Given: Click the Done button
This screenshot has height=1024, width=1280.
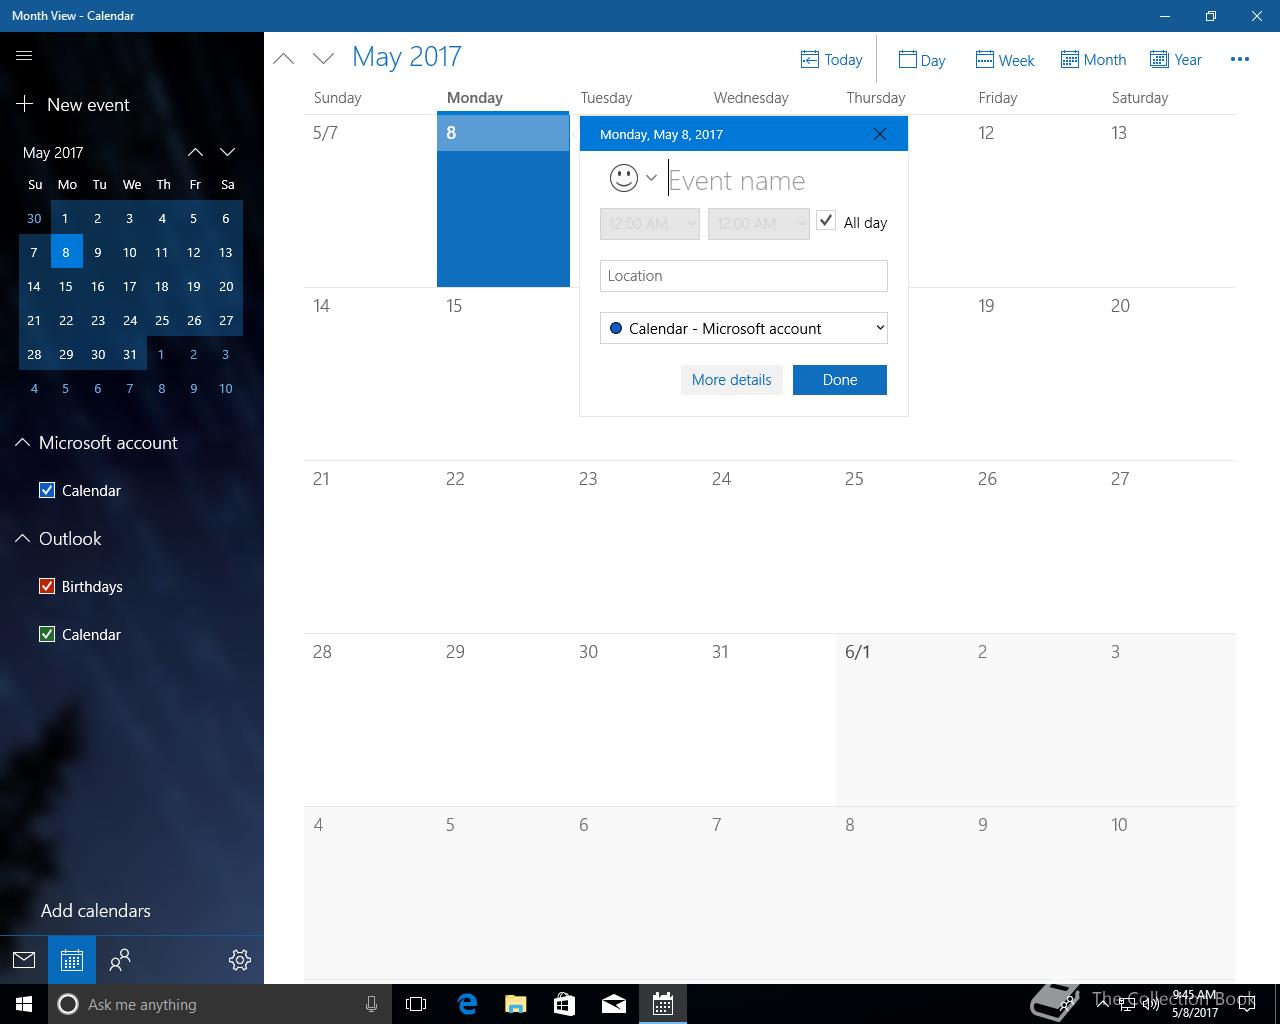Looking at the screenshot, I should (840, 380).
